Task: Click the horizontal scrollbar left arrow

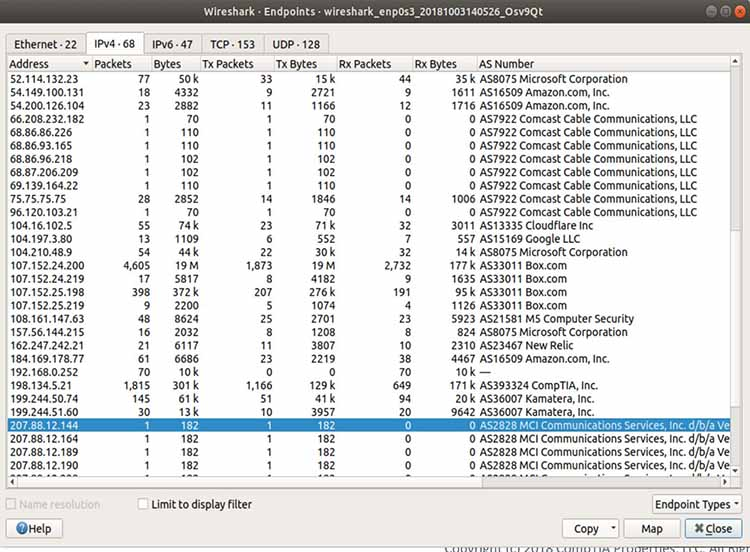Action: coord(12,482)
